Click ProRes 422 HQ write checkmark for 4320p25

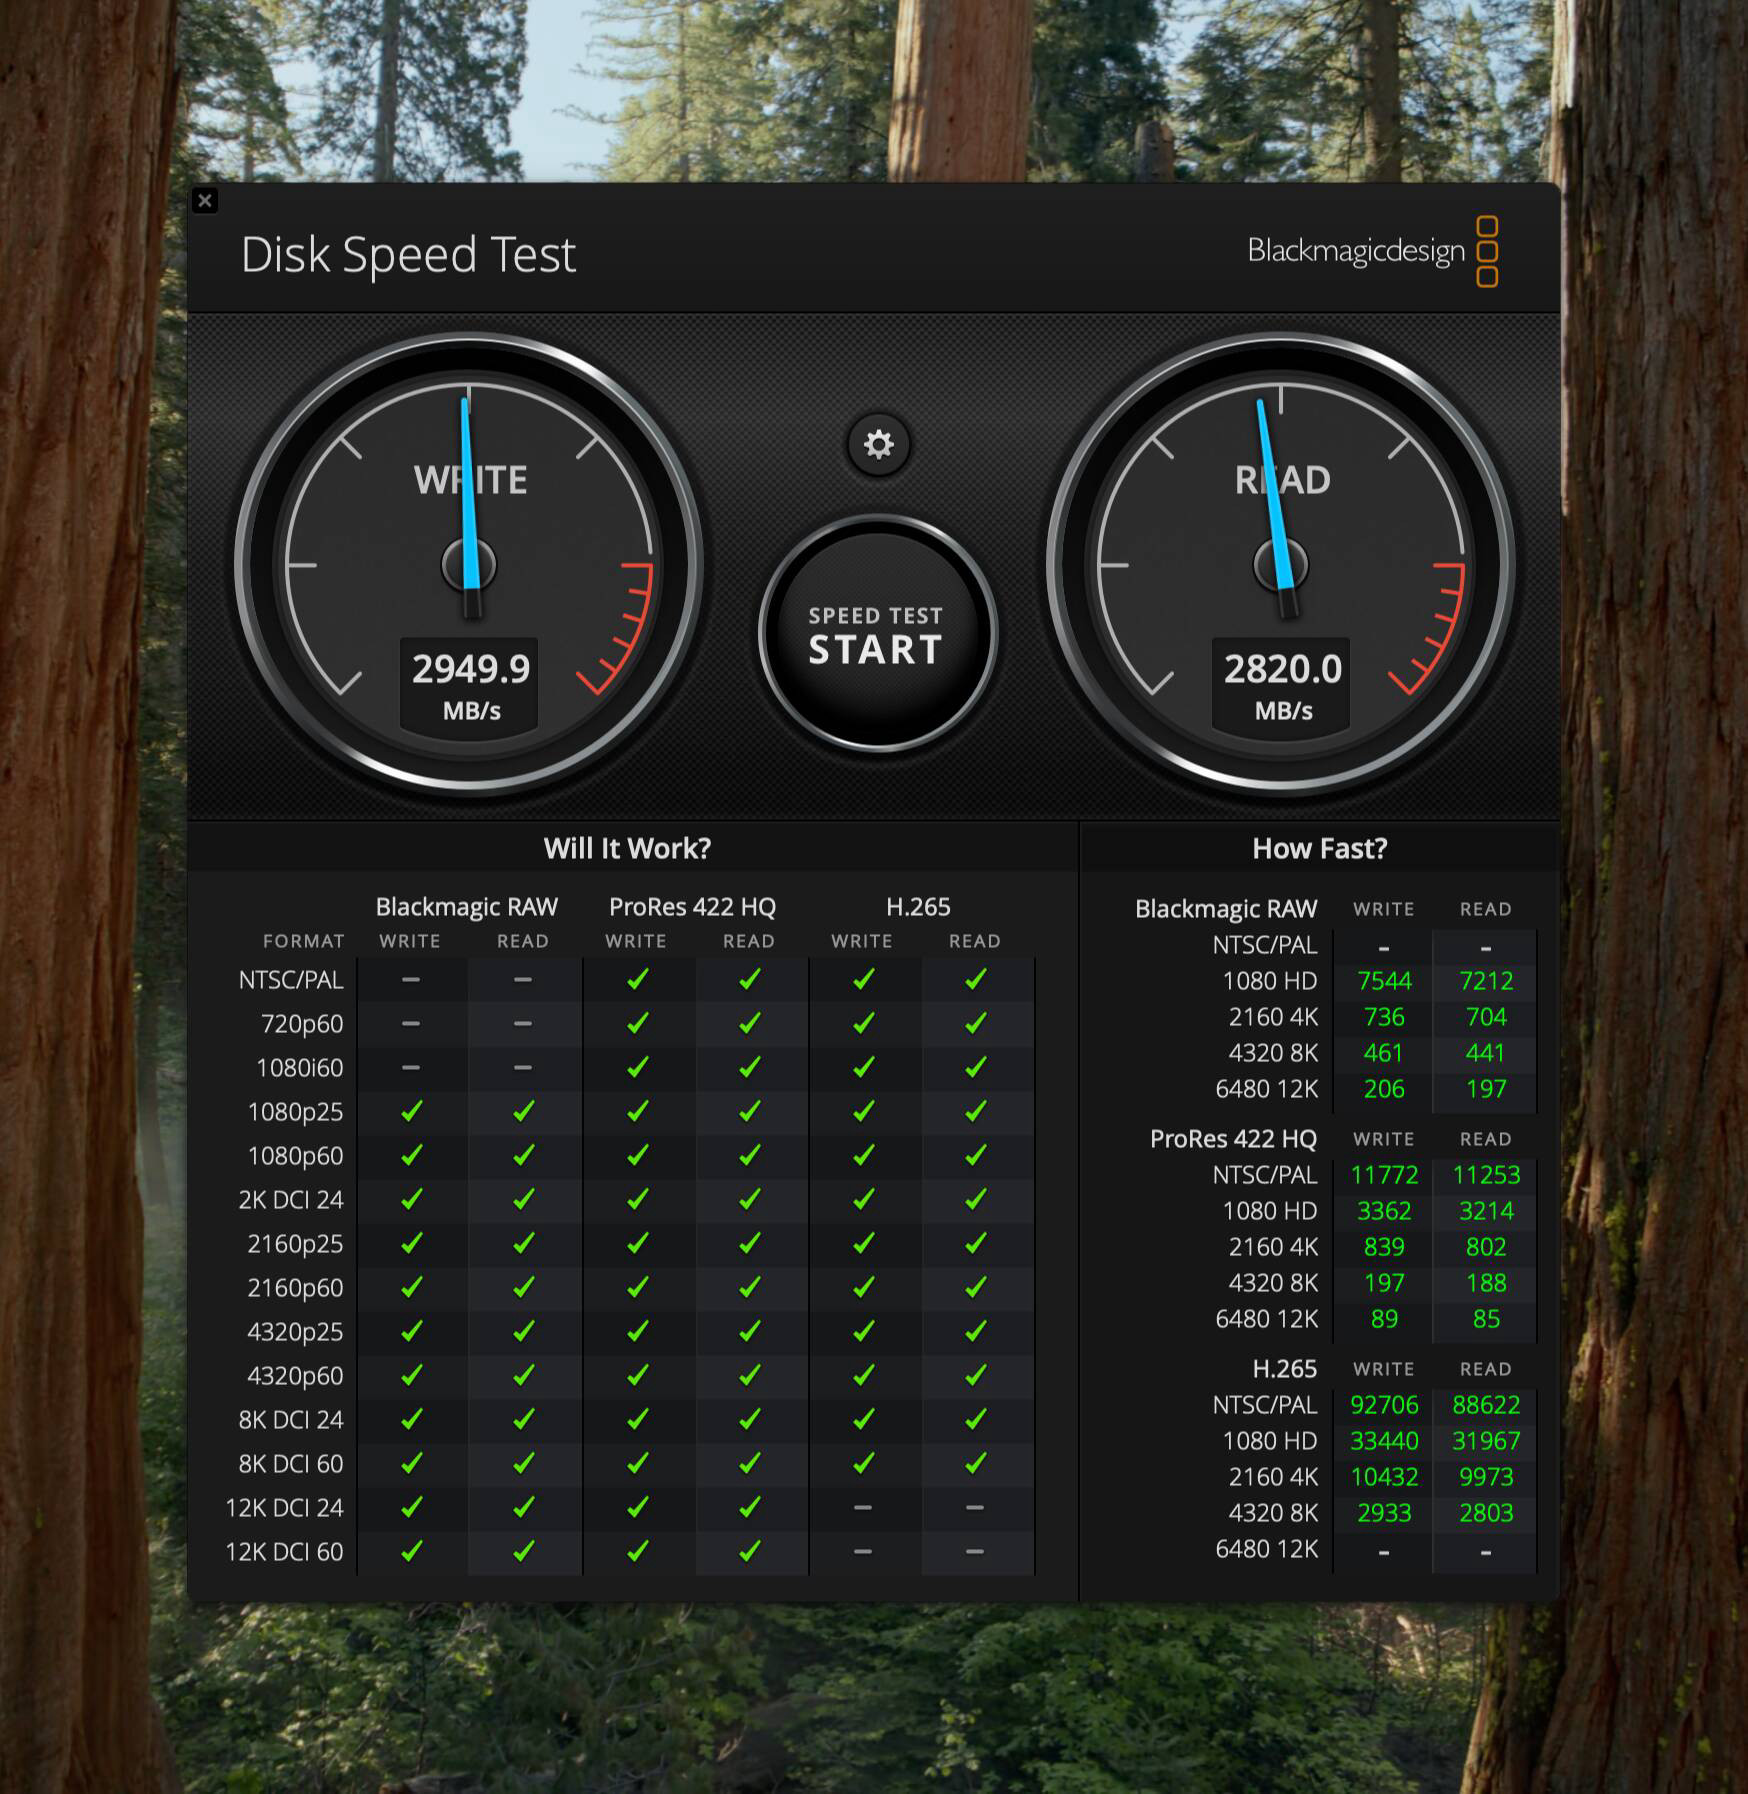(x=637, y=1331)
